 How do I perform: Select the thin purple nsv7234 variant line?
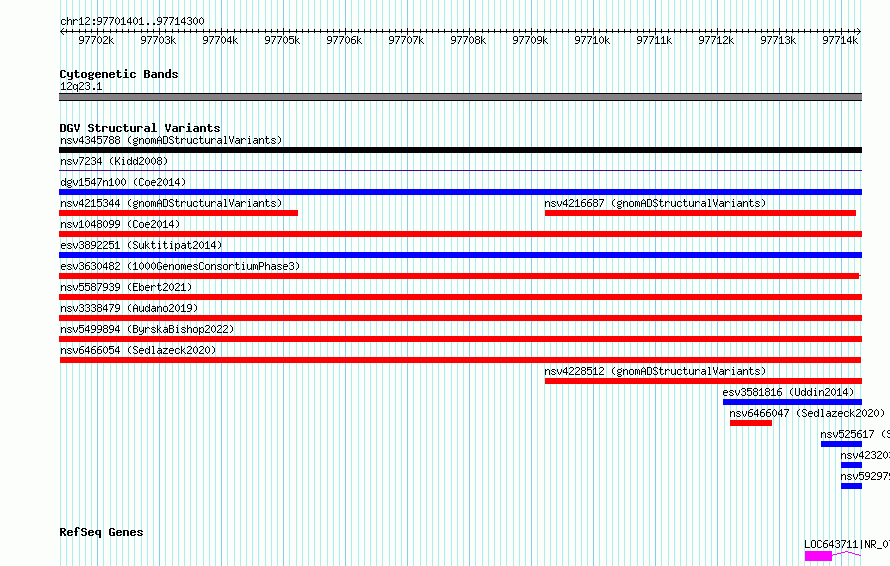click(460, 170)
